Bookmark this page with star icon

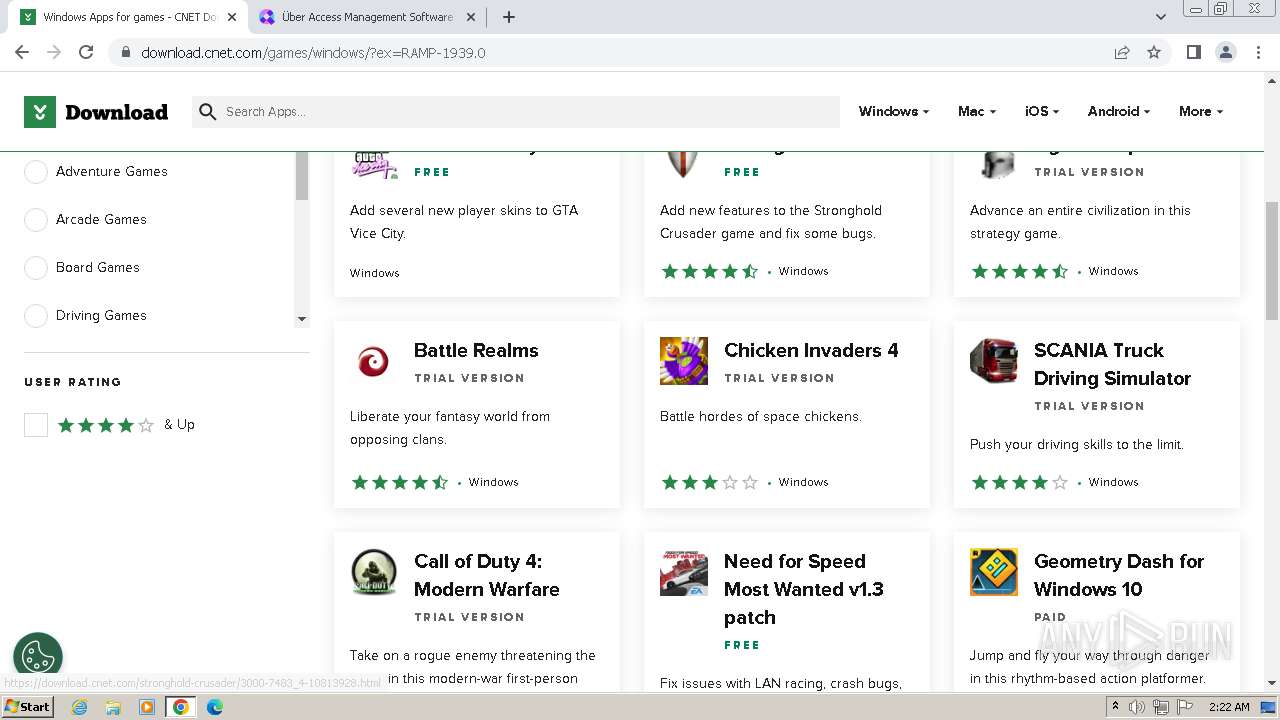pyautogui.click(x=1154, y=52)
